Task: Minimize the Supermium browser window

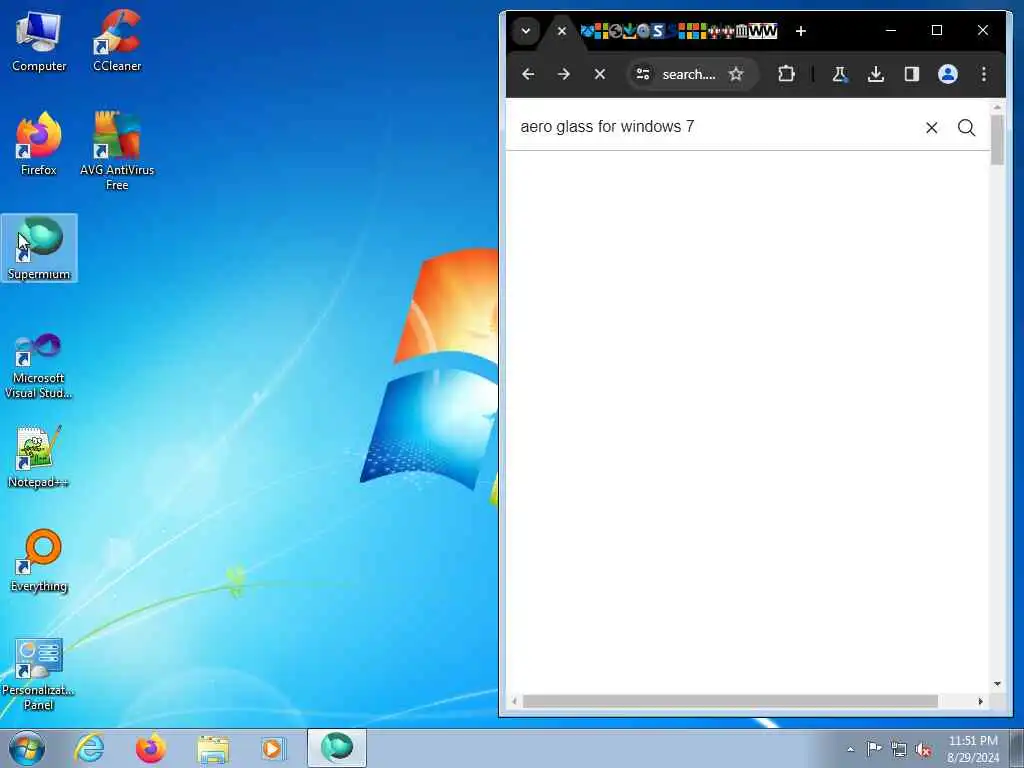Action: tap(891, 31)
